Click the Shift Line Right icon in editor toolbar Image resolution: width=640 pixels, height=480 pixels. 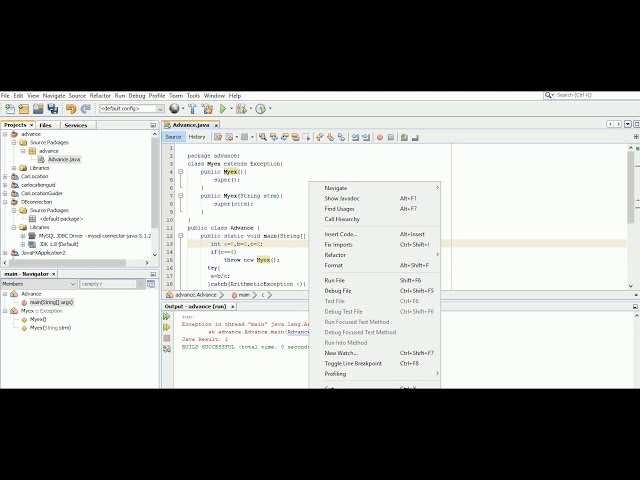[366, 137]
